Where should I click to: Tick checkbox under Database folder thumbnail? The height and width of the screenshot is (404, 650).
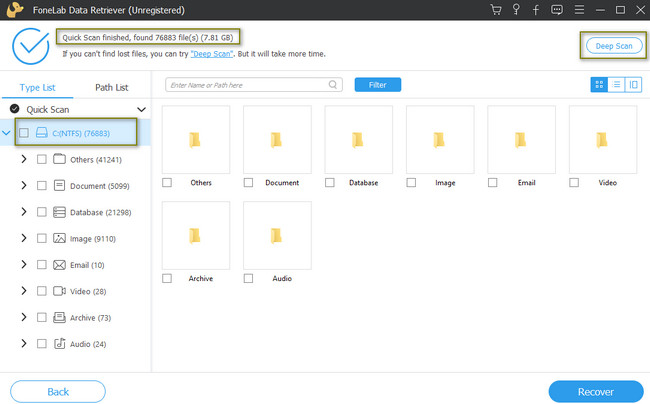pyautogui.click(x=330, y=182)
